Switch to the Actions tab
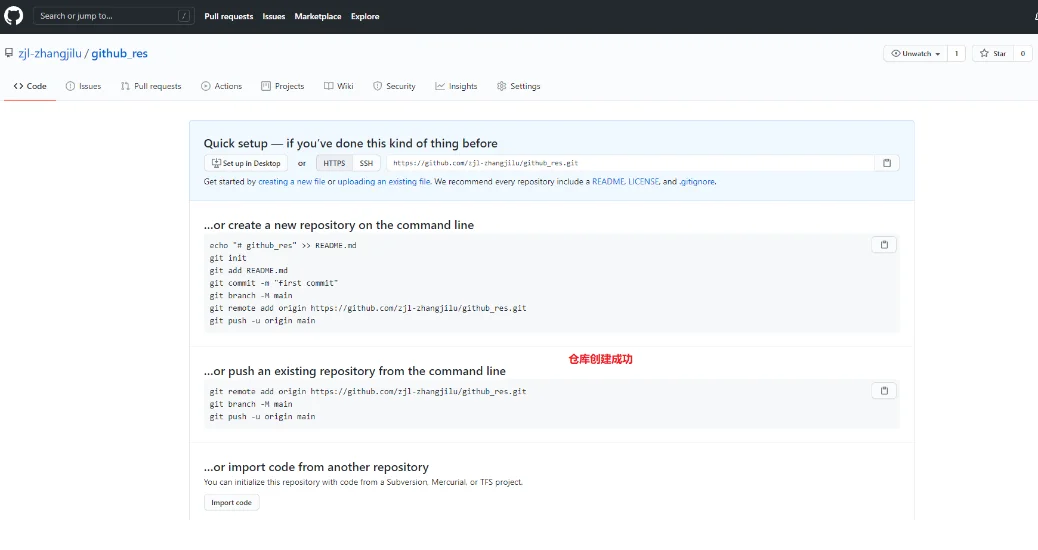 point(221,86)
